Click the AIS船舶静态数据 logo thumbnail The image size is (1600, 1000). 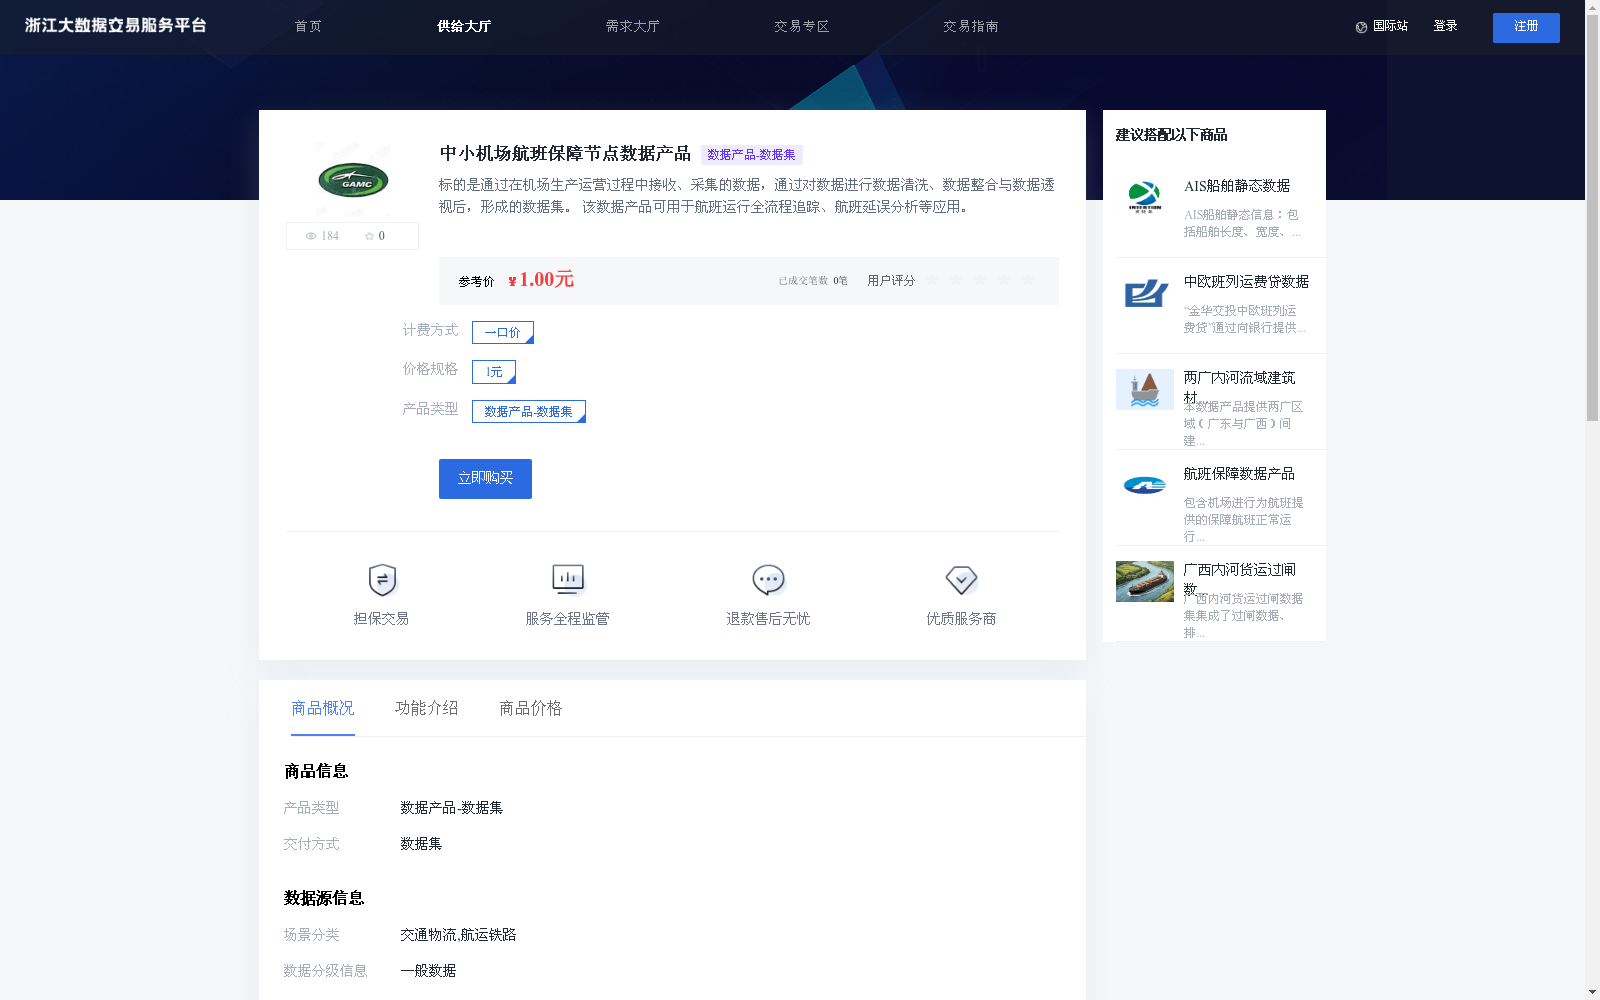pos(1145,197)
